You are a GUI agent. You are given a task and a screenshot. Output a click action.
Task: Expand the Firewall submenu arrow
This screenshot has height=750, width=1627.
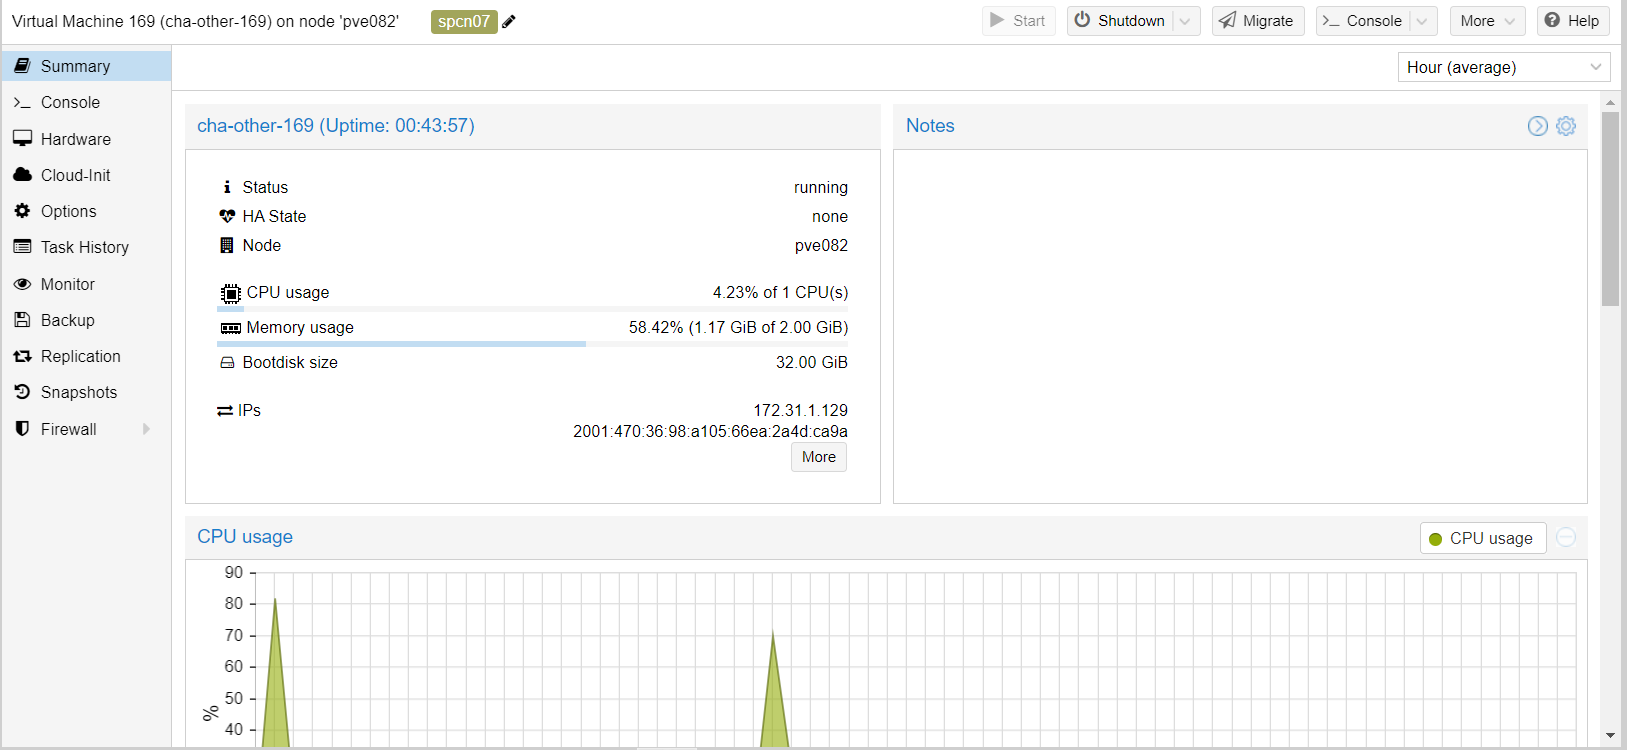click(146, 429)
